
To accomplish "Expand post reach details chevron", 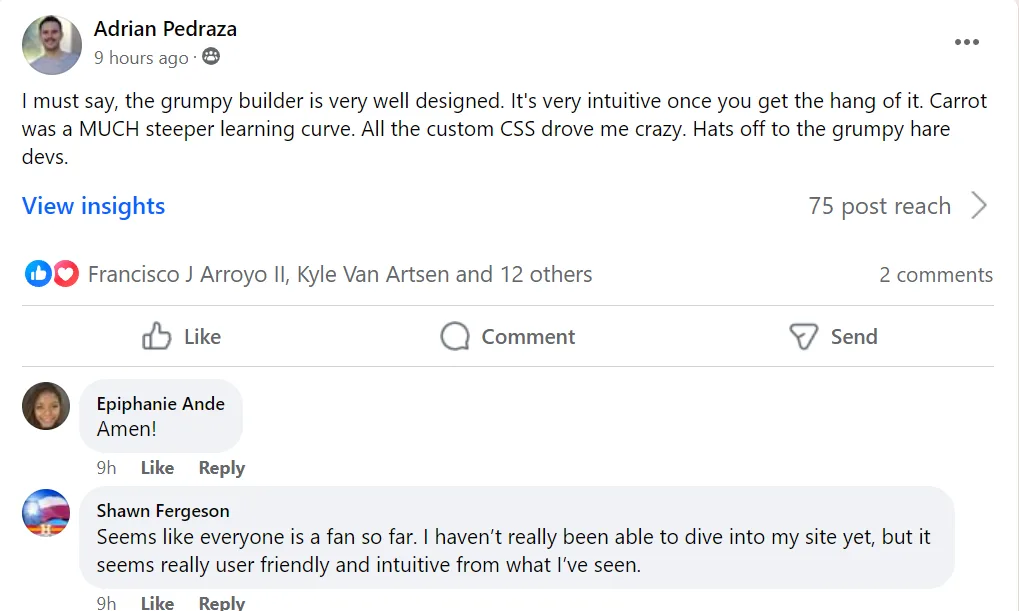I will click(x=979, y=206).
